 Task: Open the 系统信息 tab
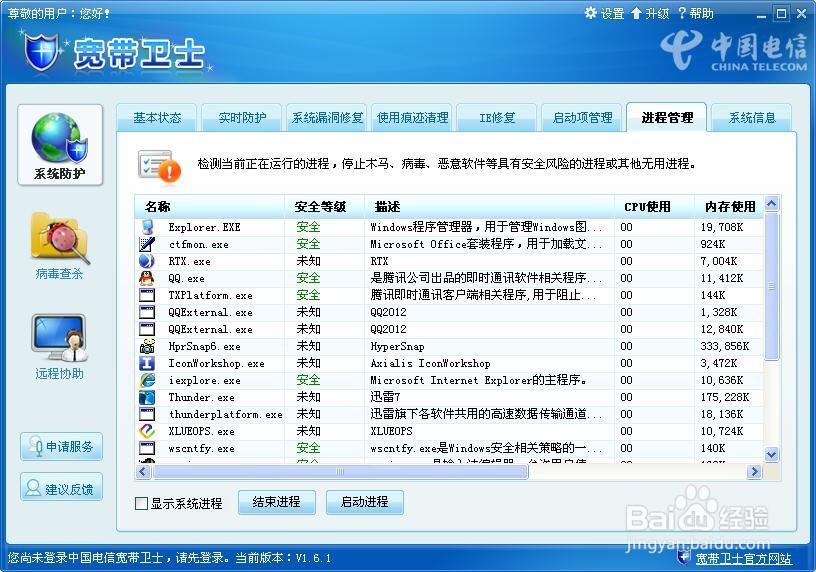(751, 118)
